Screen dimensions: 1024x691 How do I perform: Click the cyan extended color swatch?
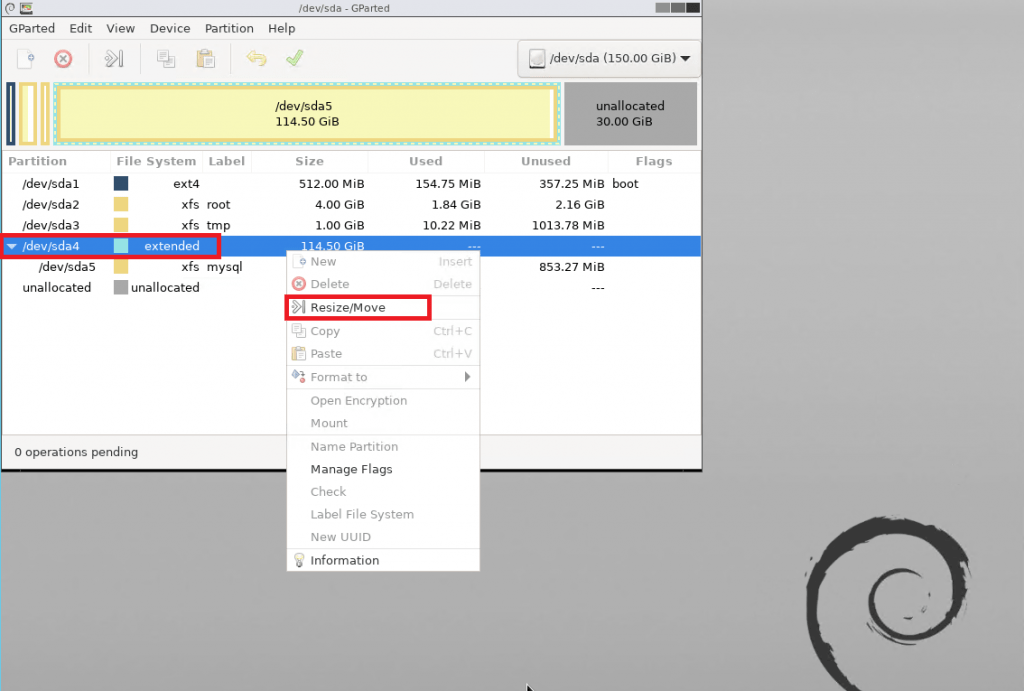click(121, 246)
